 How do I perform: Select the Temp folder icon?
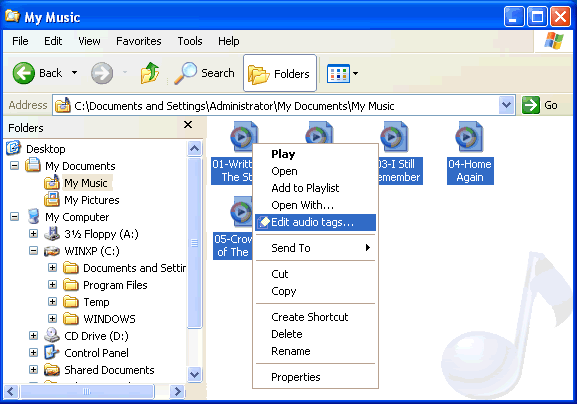[71, 302]
